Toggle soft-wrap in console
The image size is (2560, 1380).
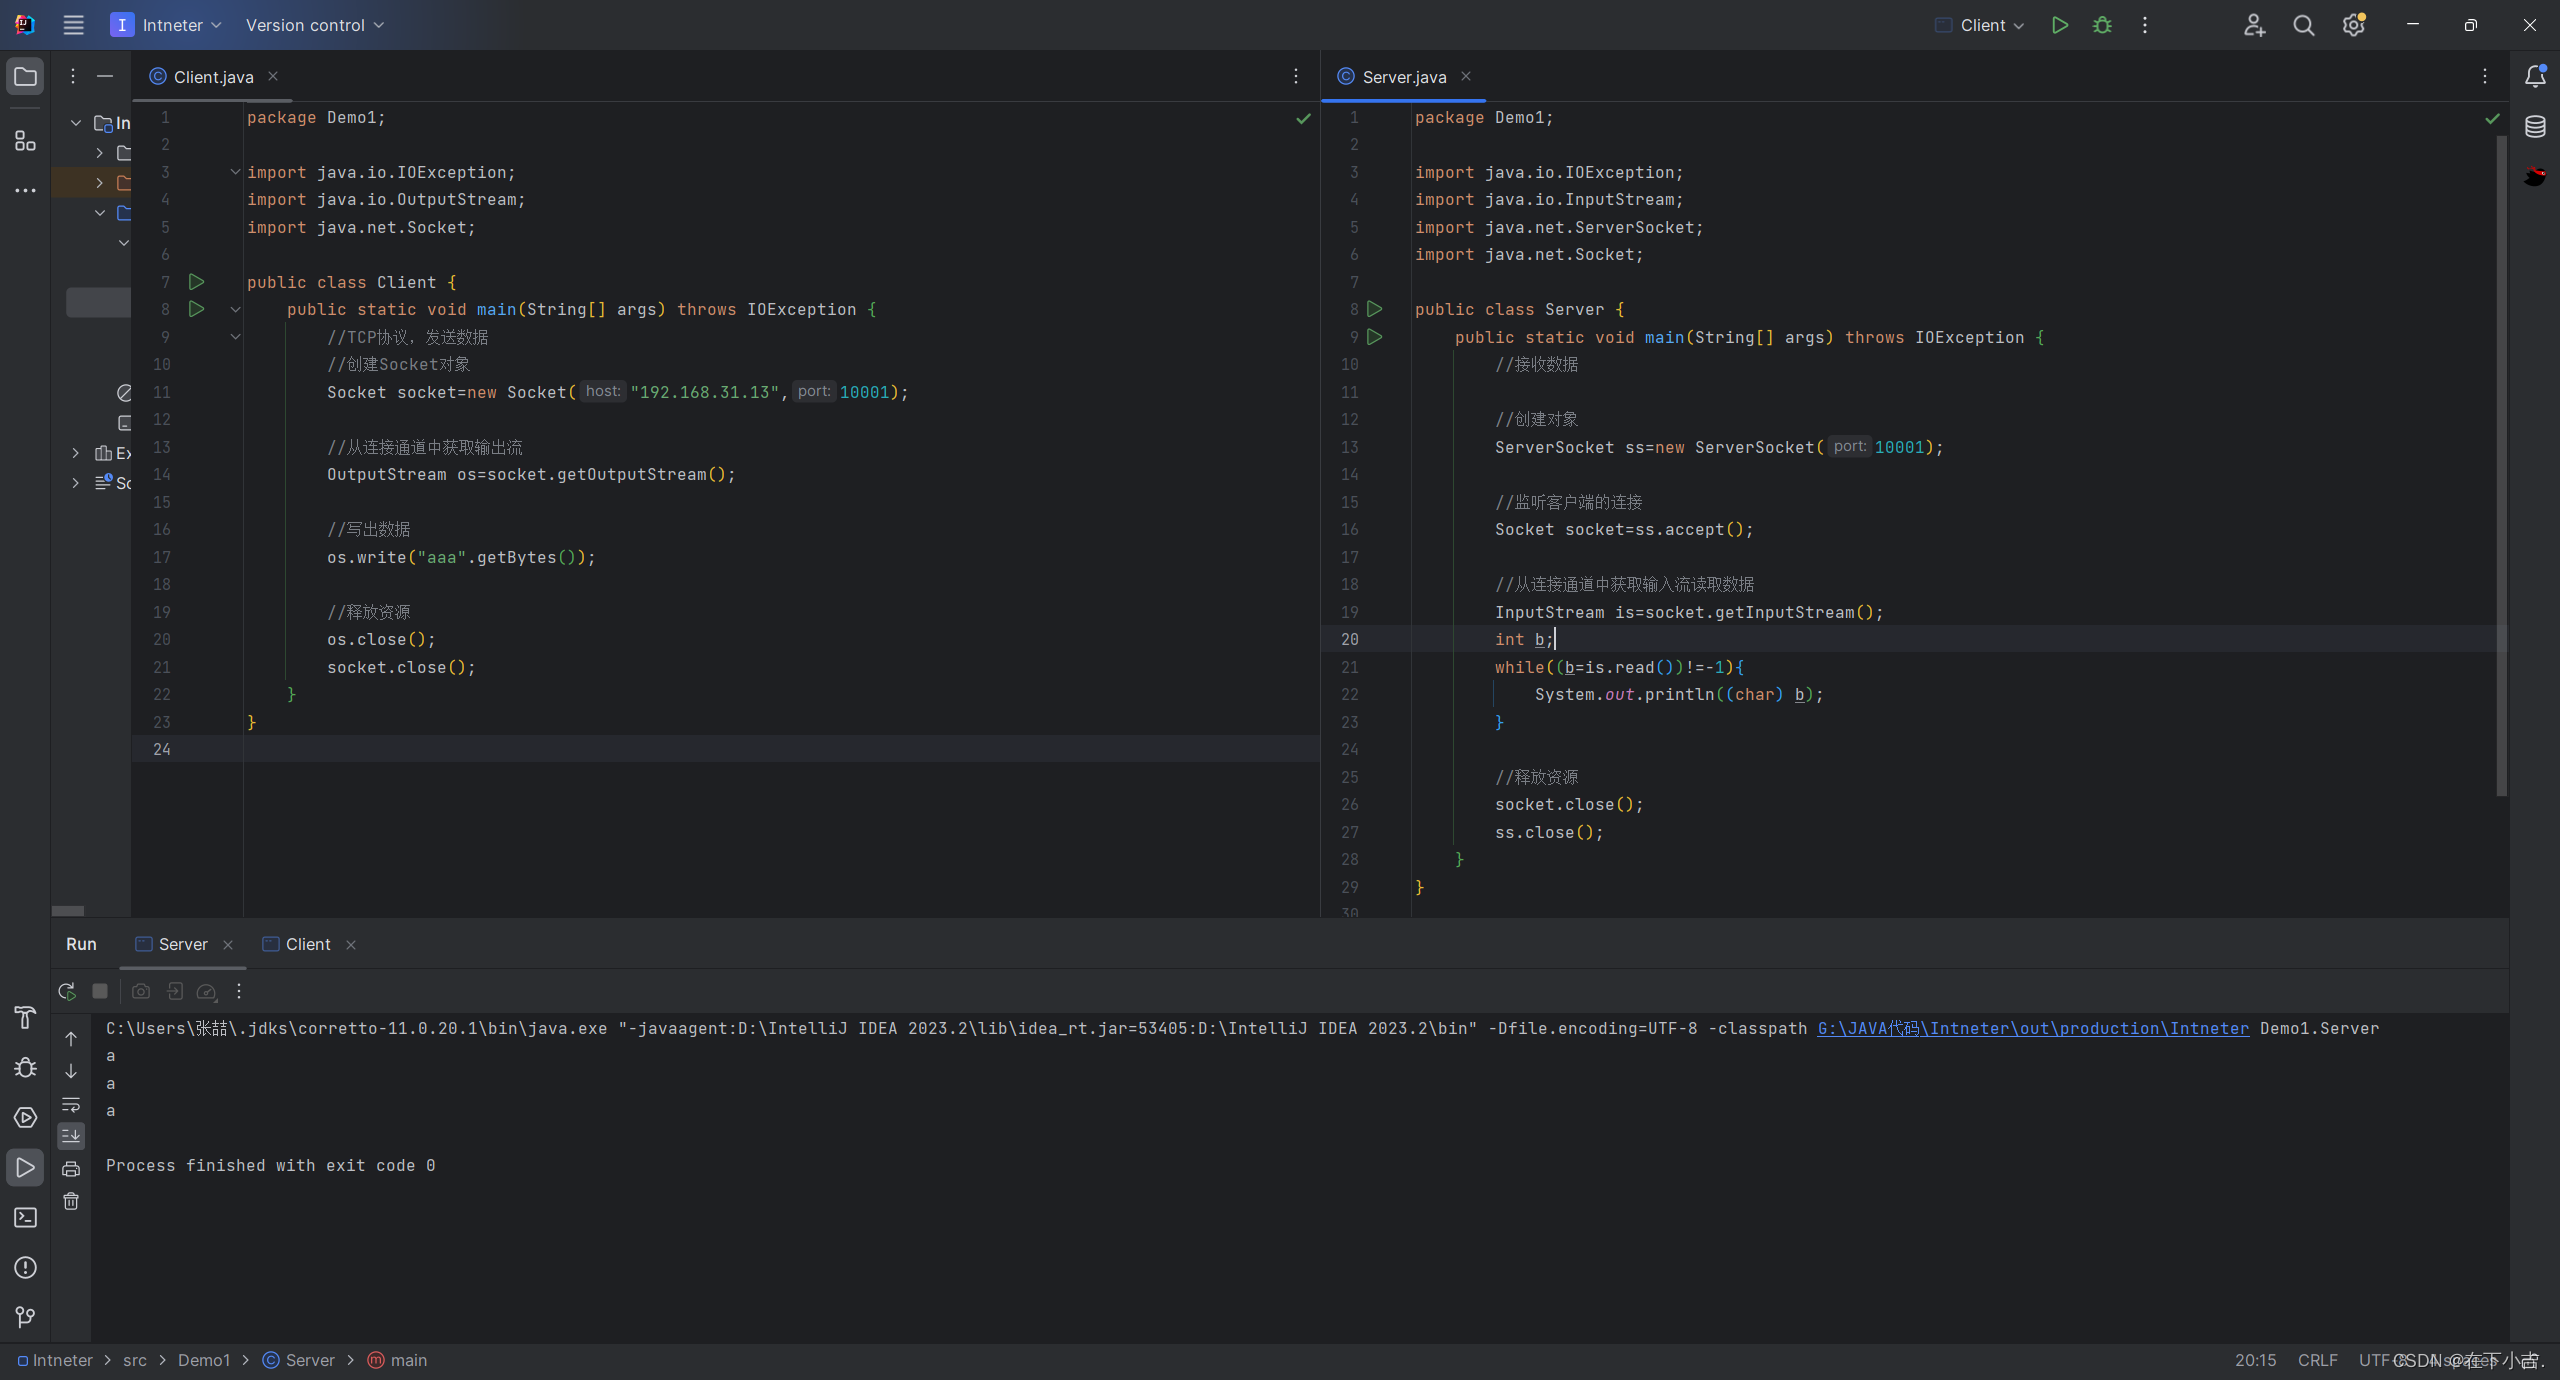(x=71, y=1105)
